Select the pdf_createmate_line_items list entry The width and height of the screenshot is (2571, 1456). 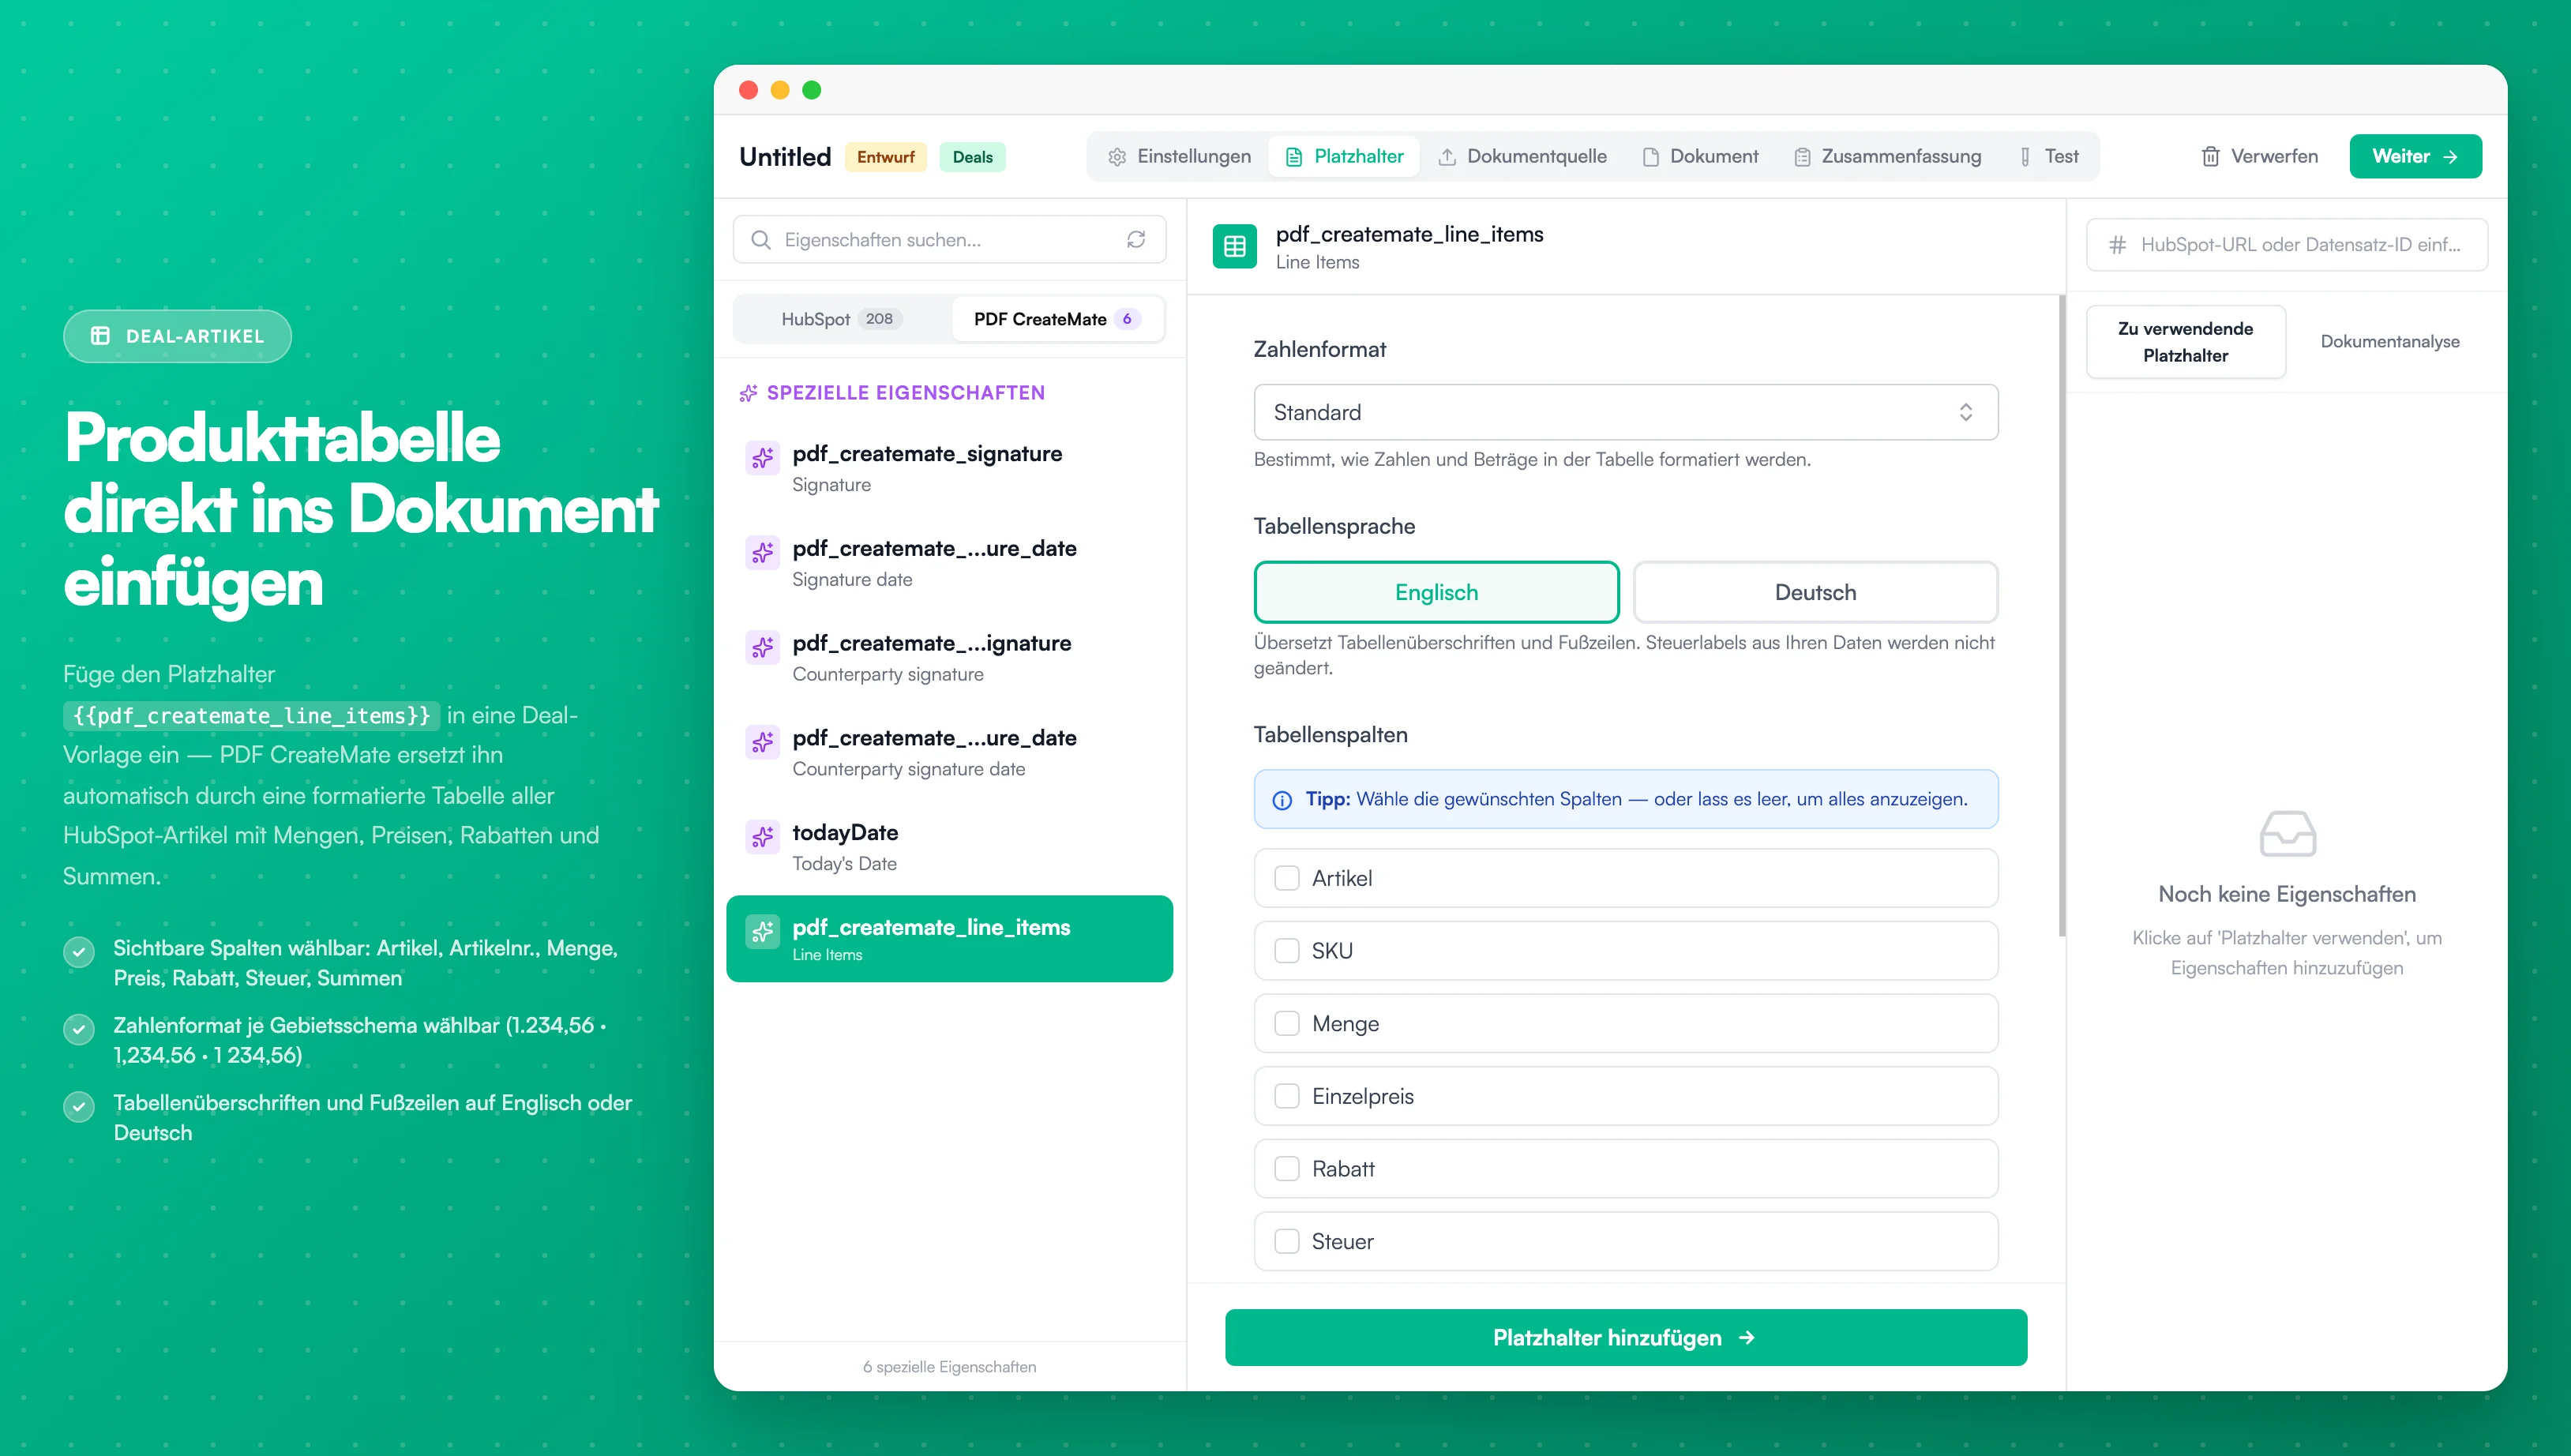pyautogui.click(x=949, y=939)
